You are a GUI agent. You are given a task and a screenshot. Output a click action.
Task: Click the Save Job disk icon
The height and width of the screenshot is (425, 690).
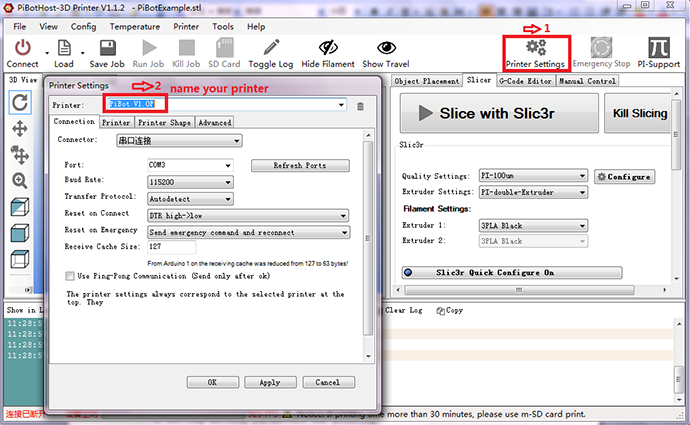click(106, 47)
